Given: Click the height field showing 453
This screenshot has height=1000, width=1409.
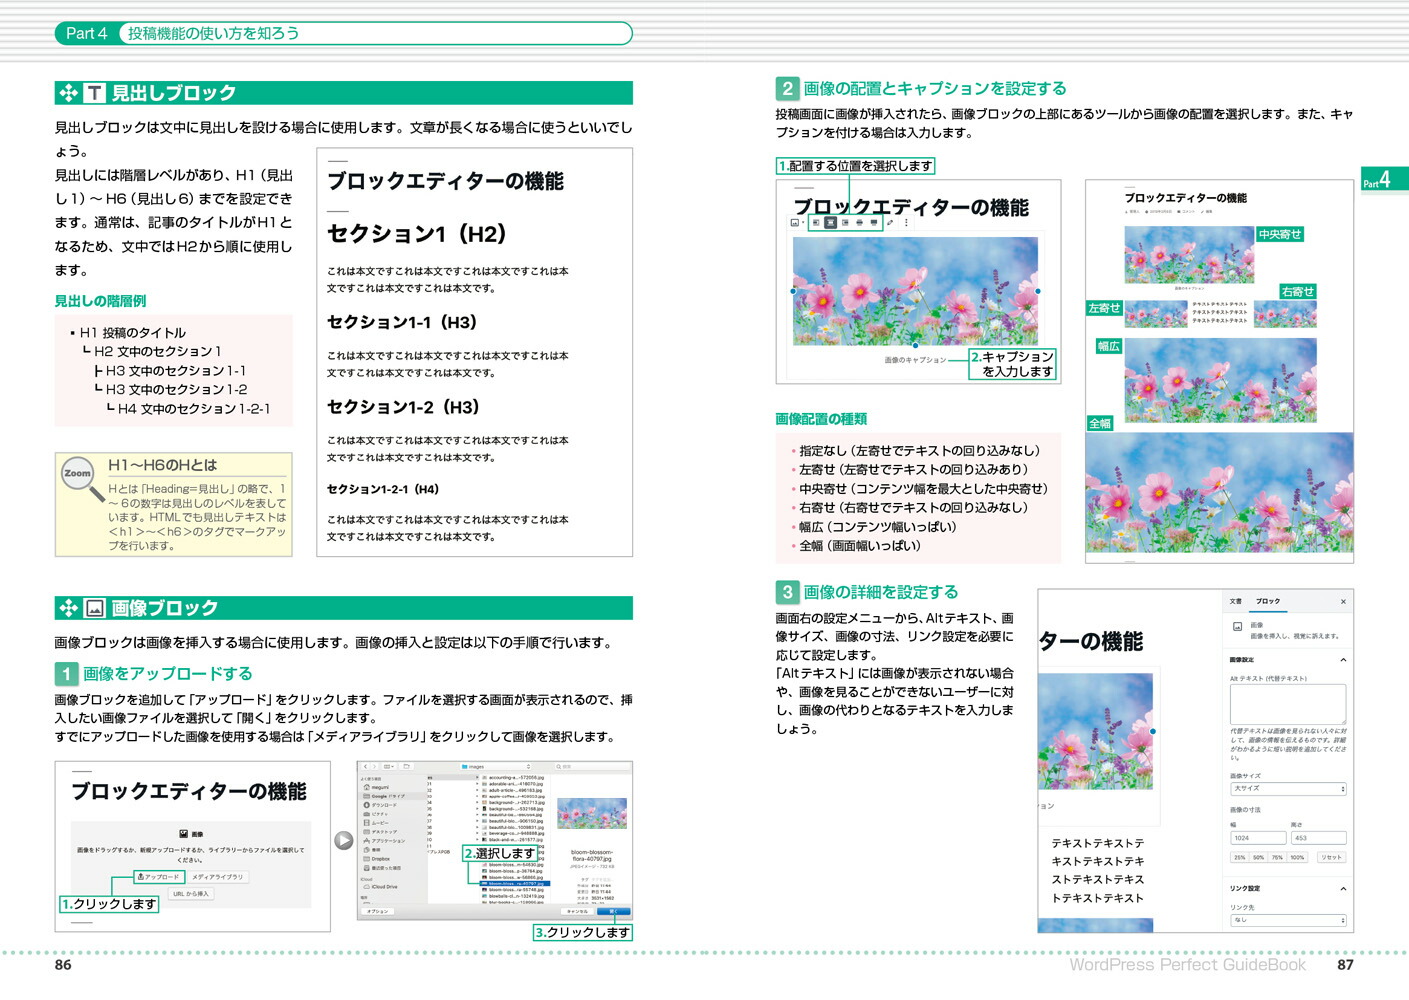Looking at the screenshot, I should pos(1318,838).
